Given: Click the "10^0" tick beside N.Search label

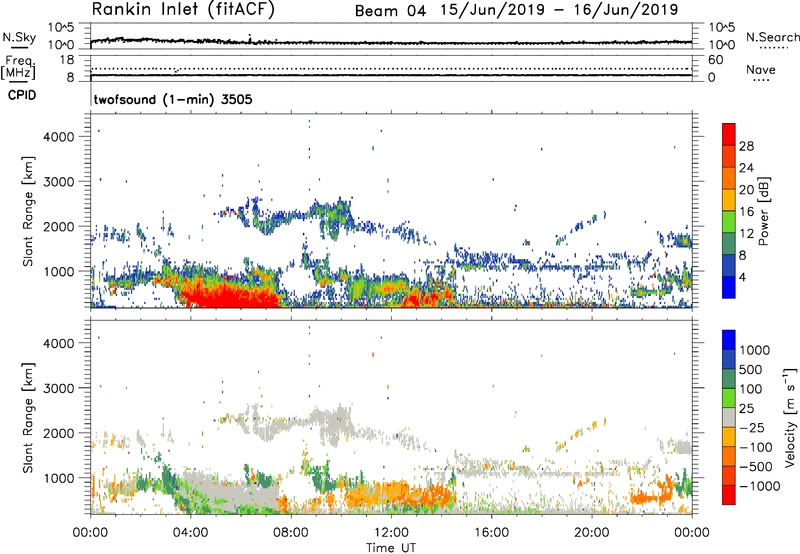Looking at the screenshot, I should point(721,45).
